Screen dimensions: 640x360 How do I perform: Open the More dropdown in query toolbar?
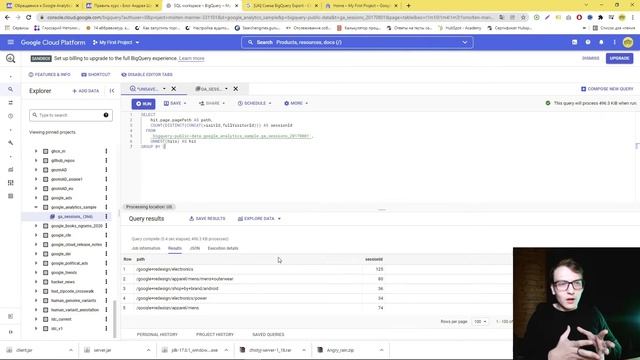pyautogui.click(x=296, y=103)
